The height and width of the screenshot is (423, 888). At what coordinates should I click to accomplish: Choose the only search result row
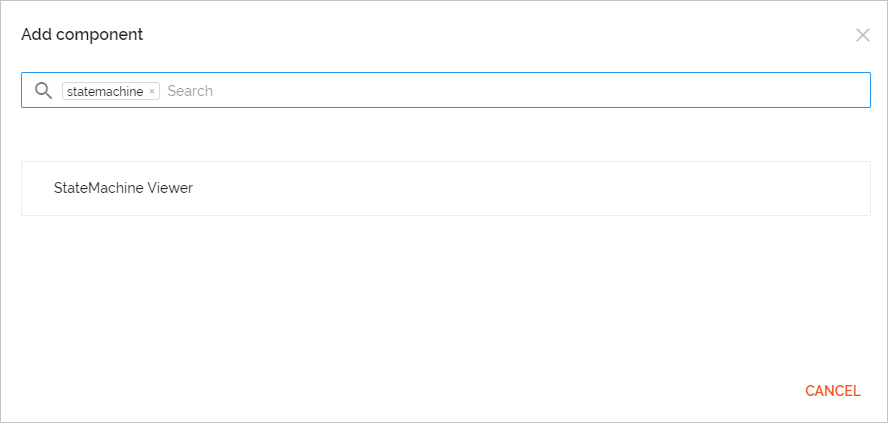point(445,188)
